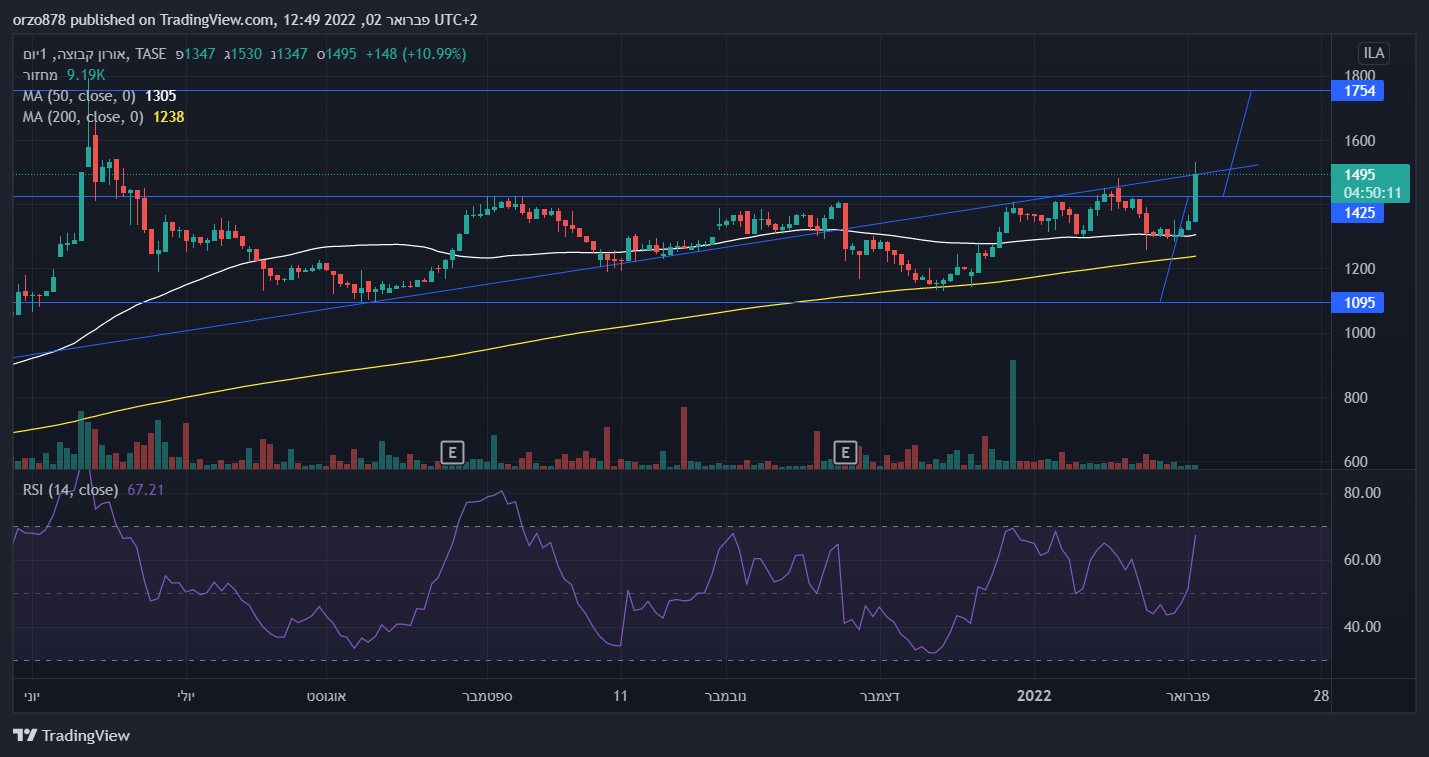Click the ILA currency label
Viewport: 1429px width, 757px height.
tap(1373, 53)
